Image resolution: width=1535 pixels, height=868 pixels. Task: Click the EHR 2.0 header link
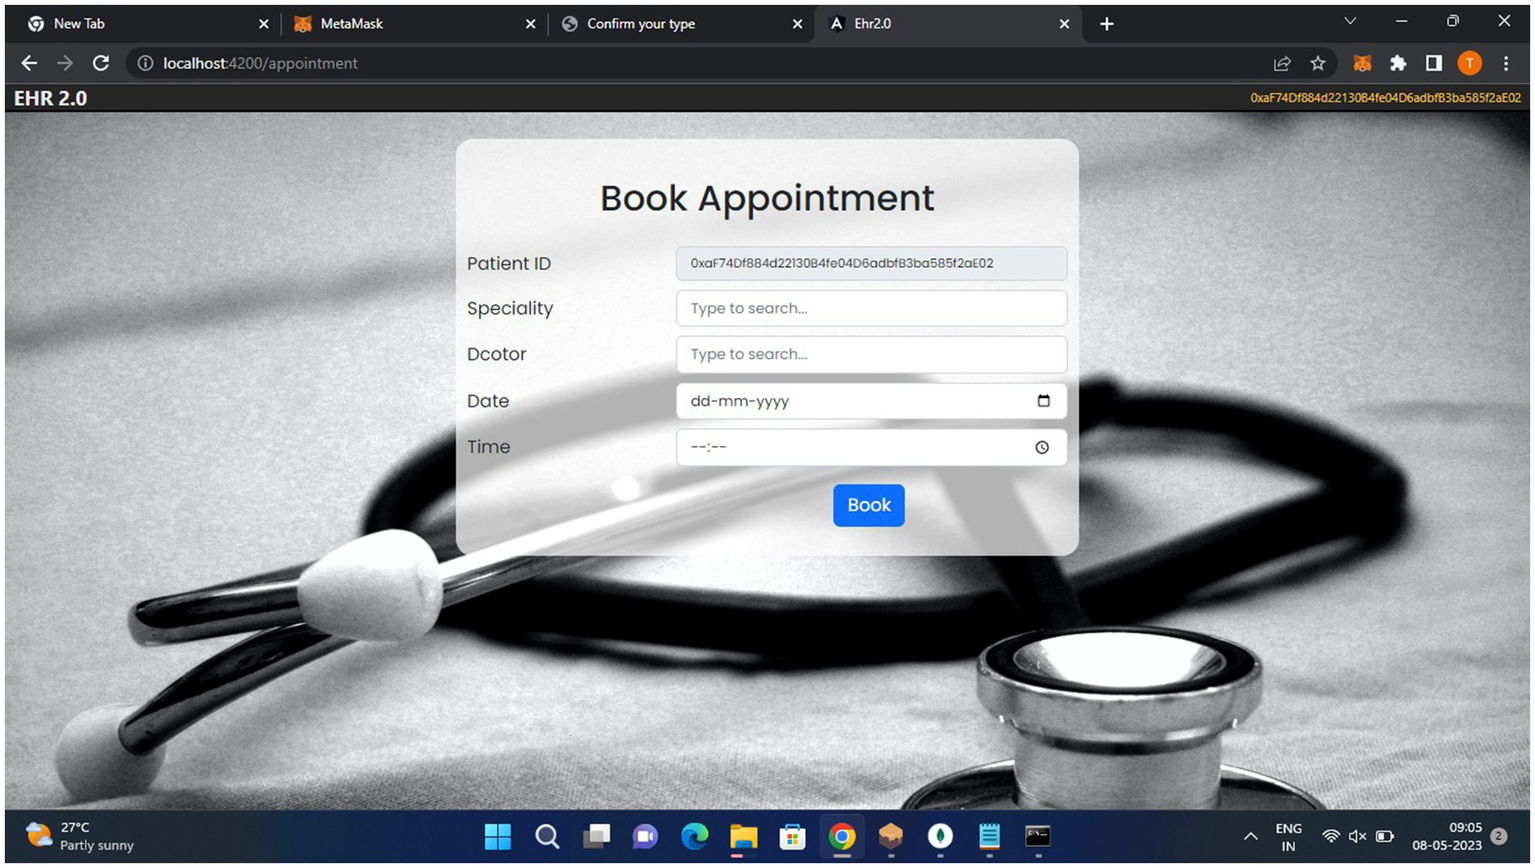(50, 98)
